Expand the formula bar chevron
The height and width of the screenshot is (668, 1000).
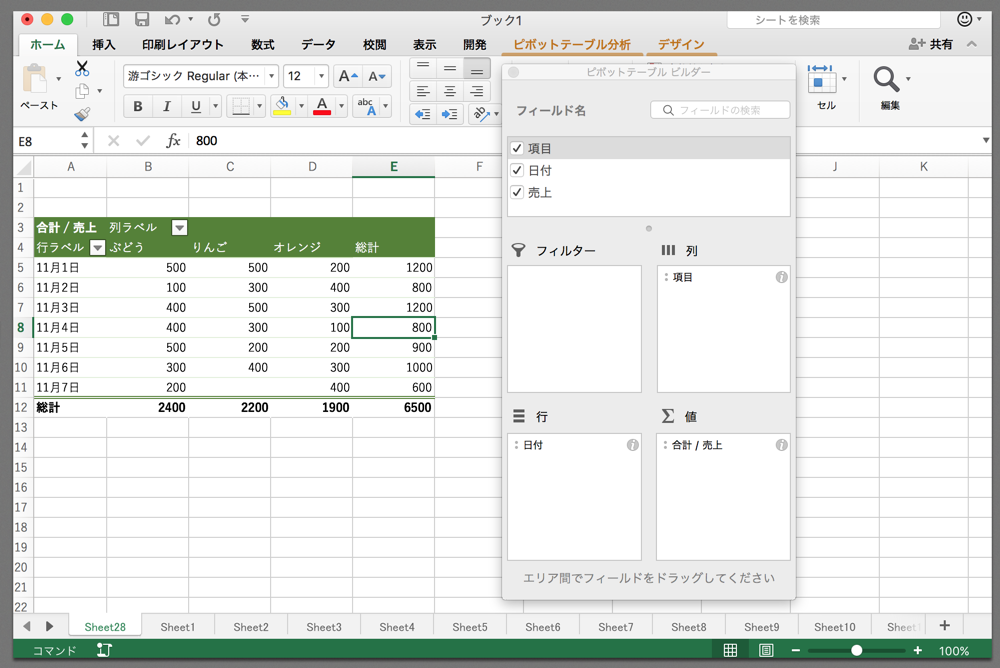985,140
